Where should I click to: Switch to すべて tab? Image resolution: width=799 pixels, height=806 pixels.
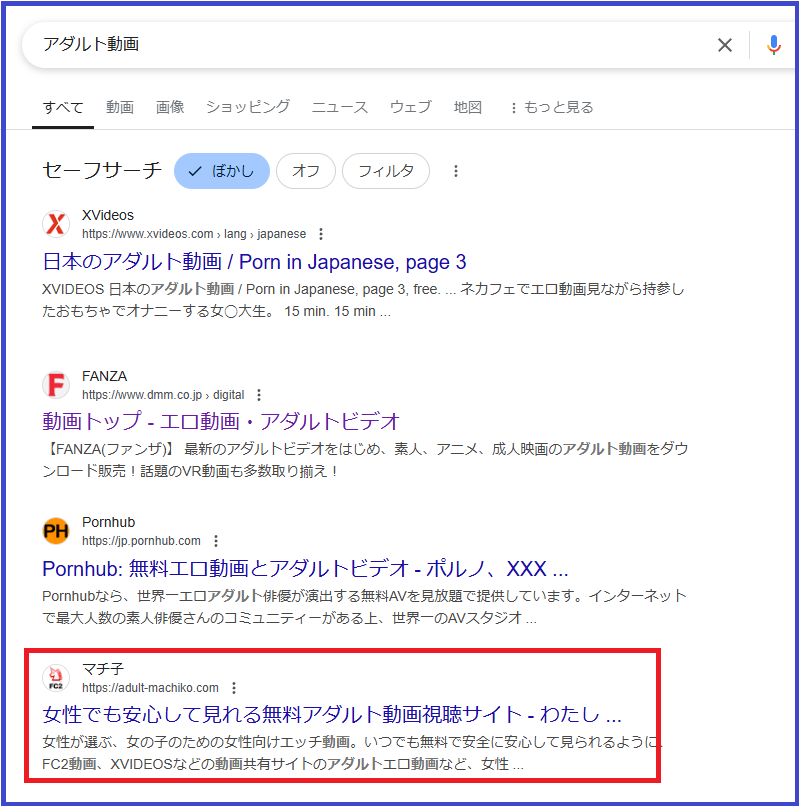tap(63, 107)
